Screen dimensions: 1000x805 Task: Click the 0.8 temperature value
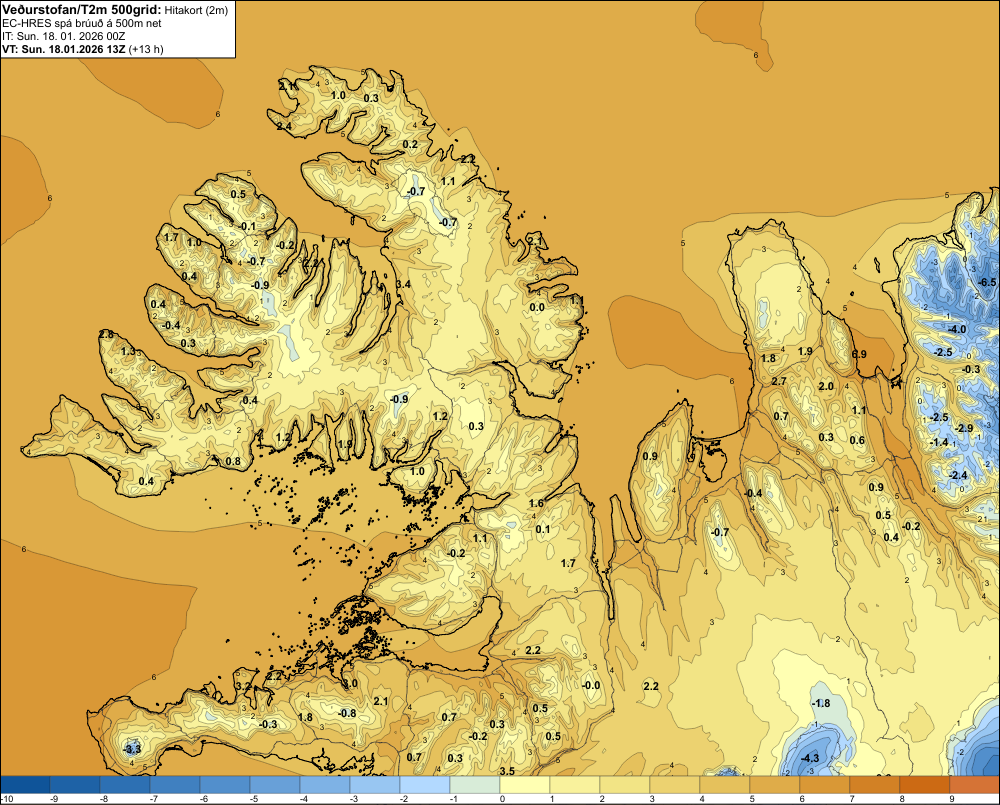[x=233, y=462]
